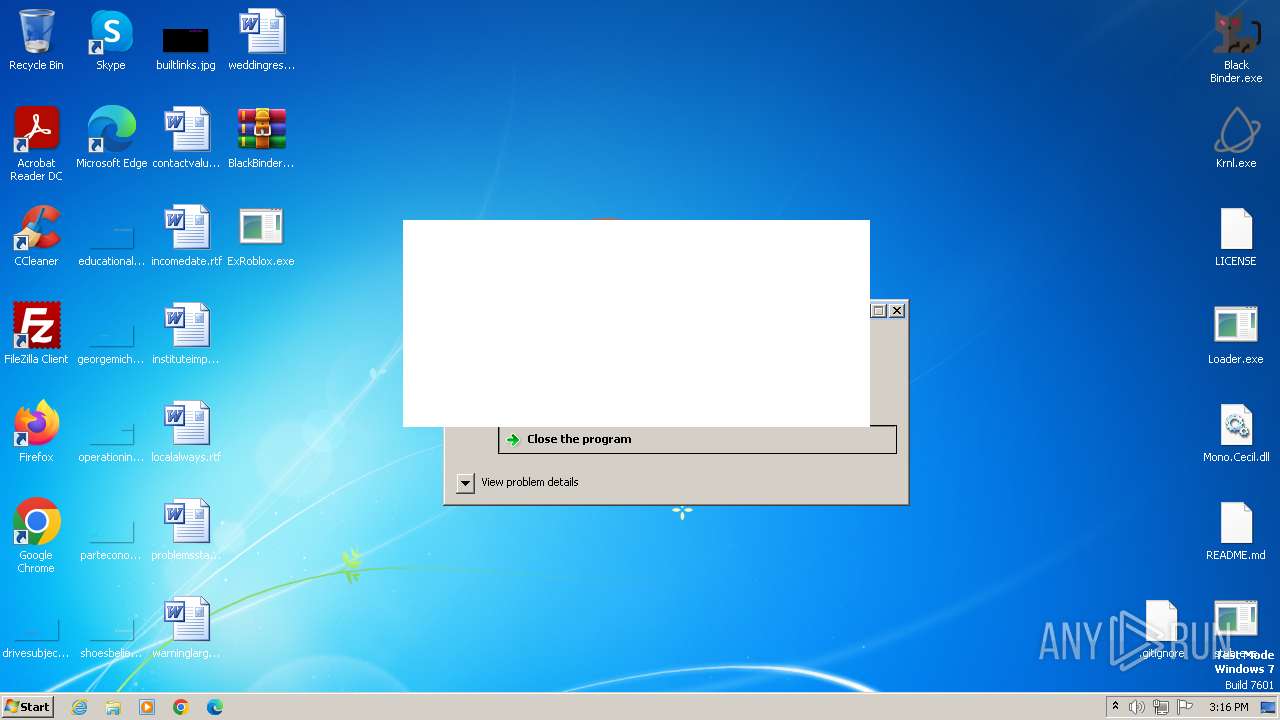Viewport: 1280px width, 720px height.
Task: Click the 3:16 PM clock
Action: 1228,707
